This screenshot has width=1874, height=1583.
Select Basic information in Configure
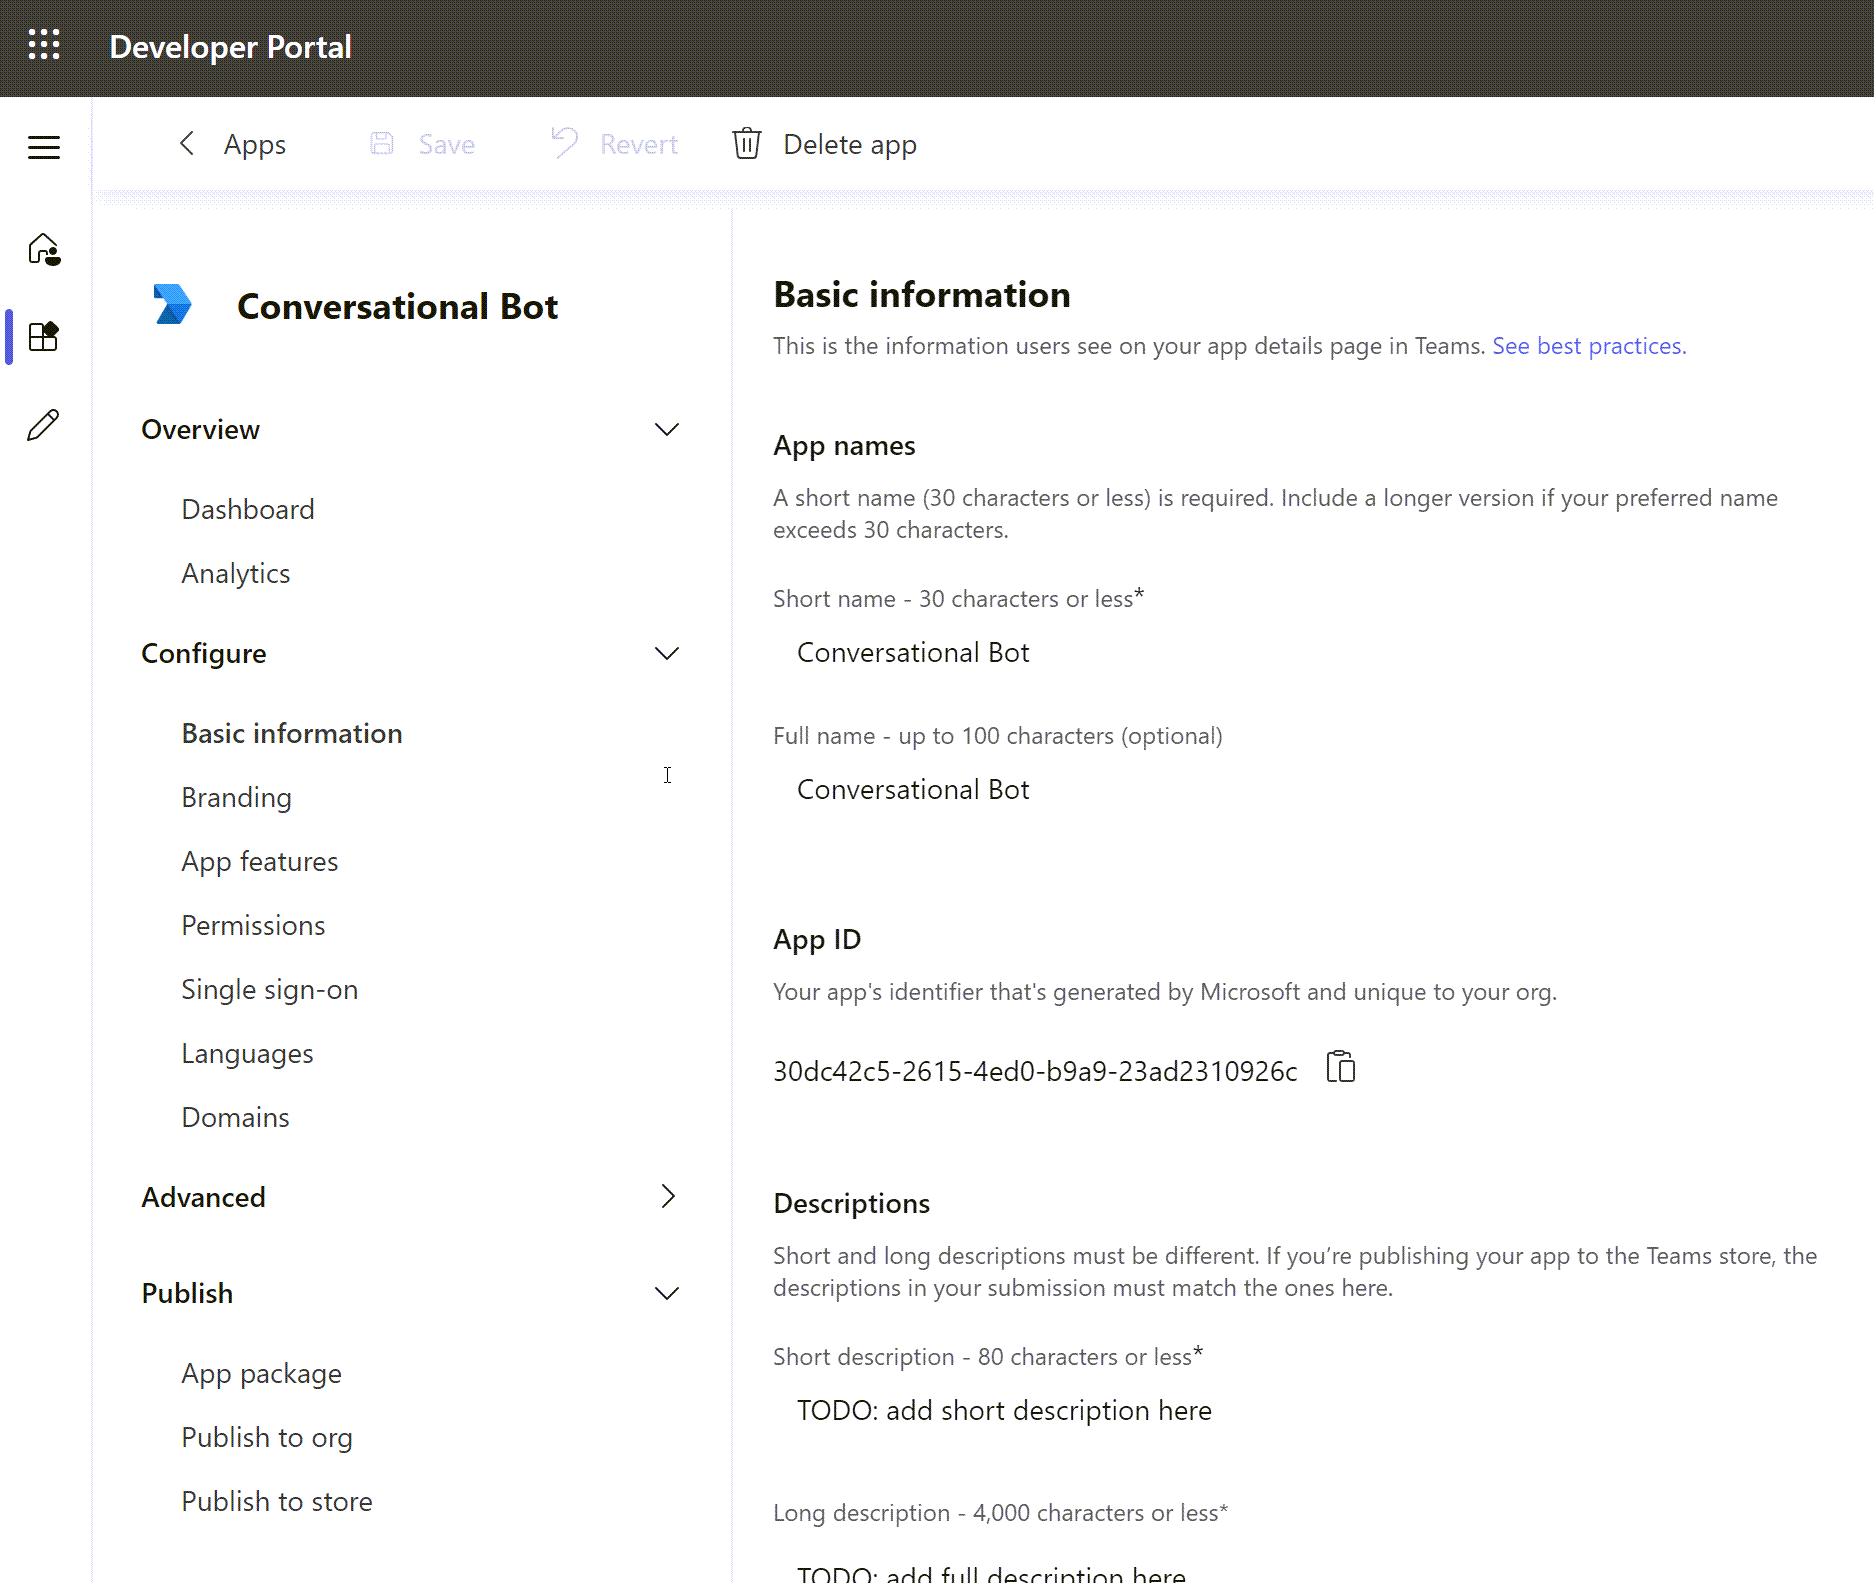(x=292, y=733)
